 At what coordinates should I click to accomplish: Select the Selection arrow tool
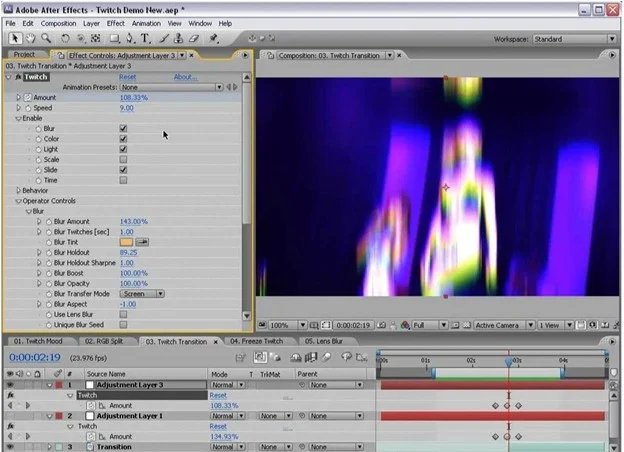15,38
